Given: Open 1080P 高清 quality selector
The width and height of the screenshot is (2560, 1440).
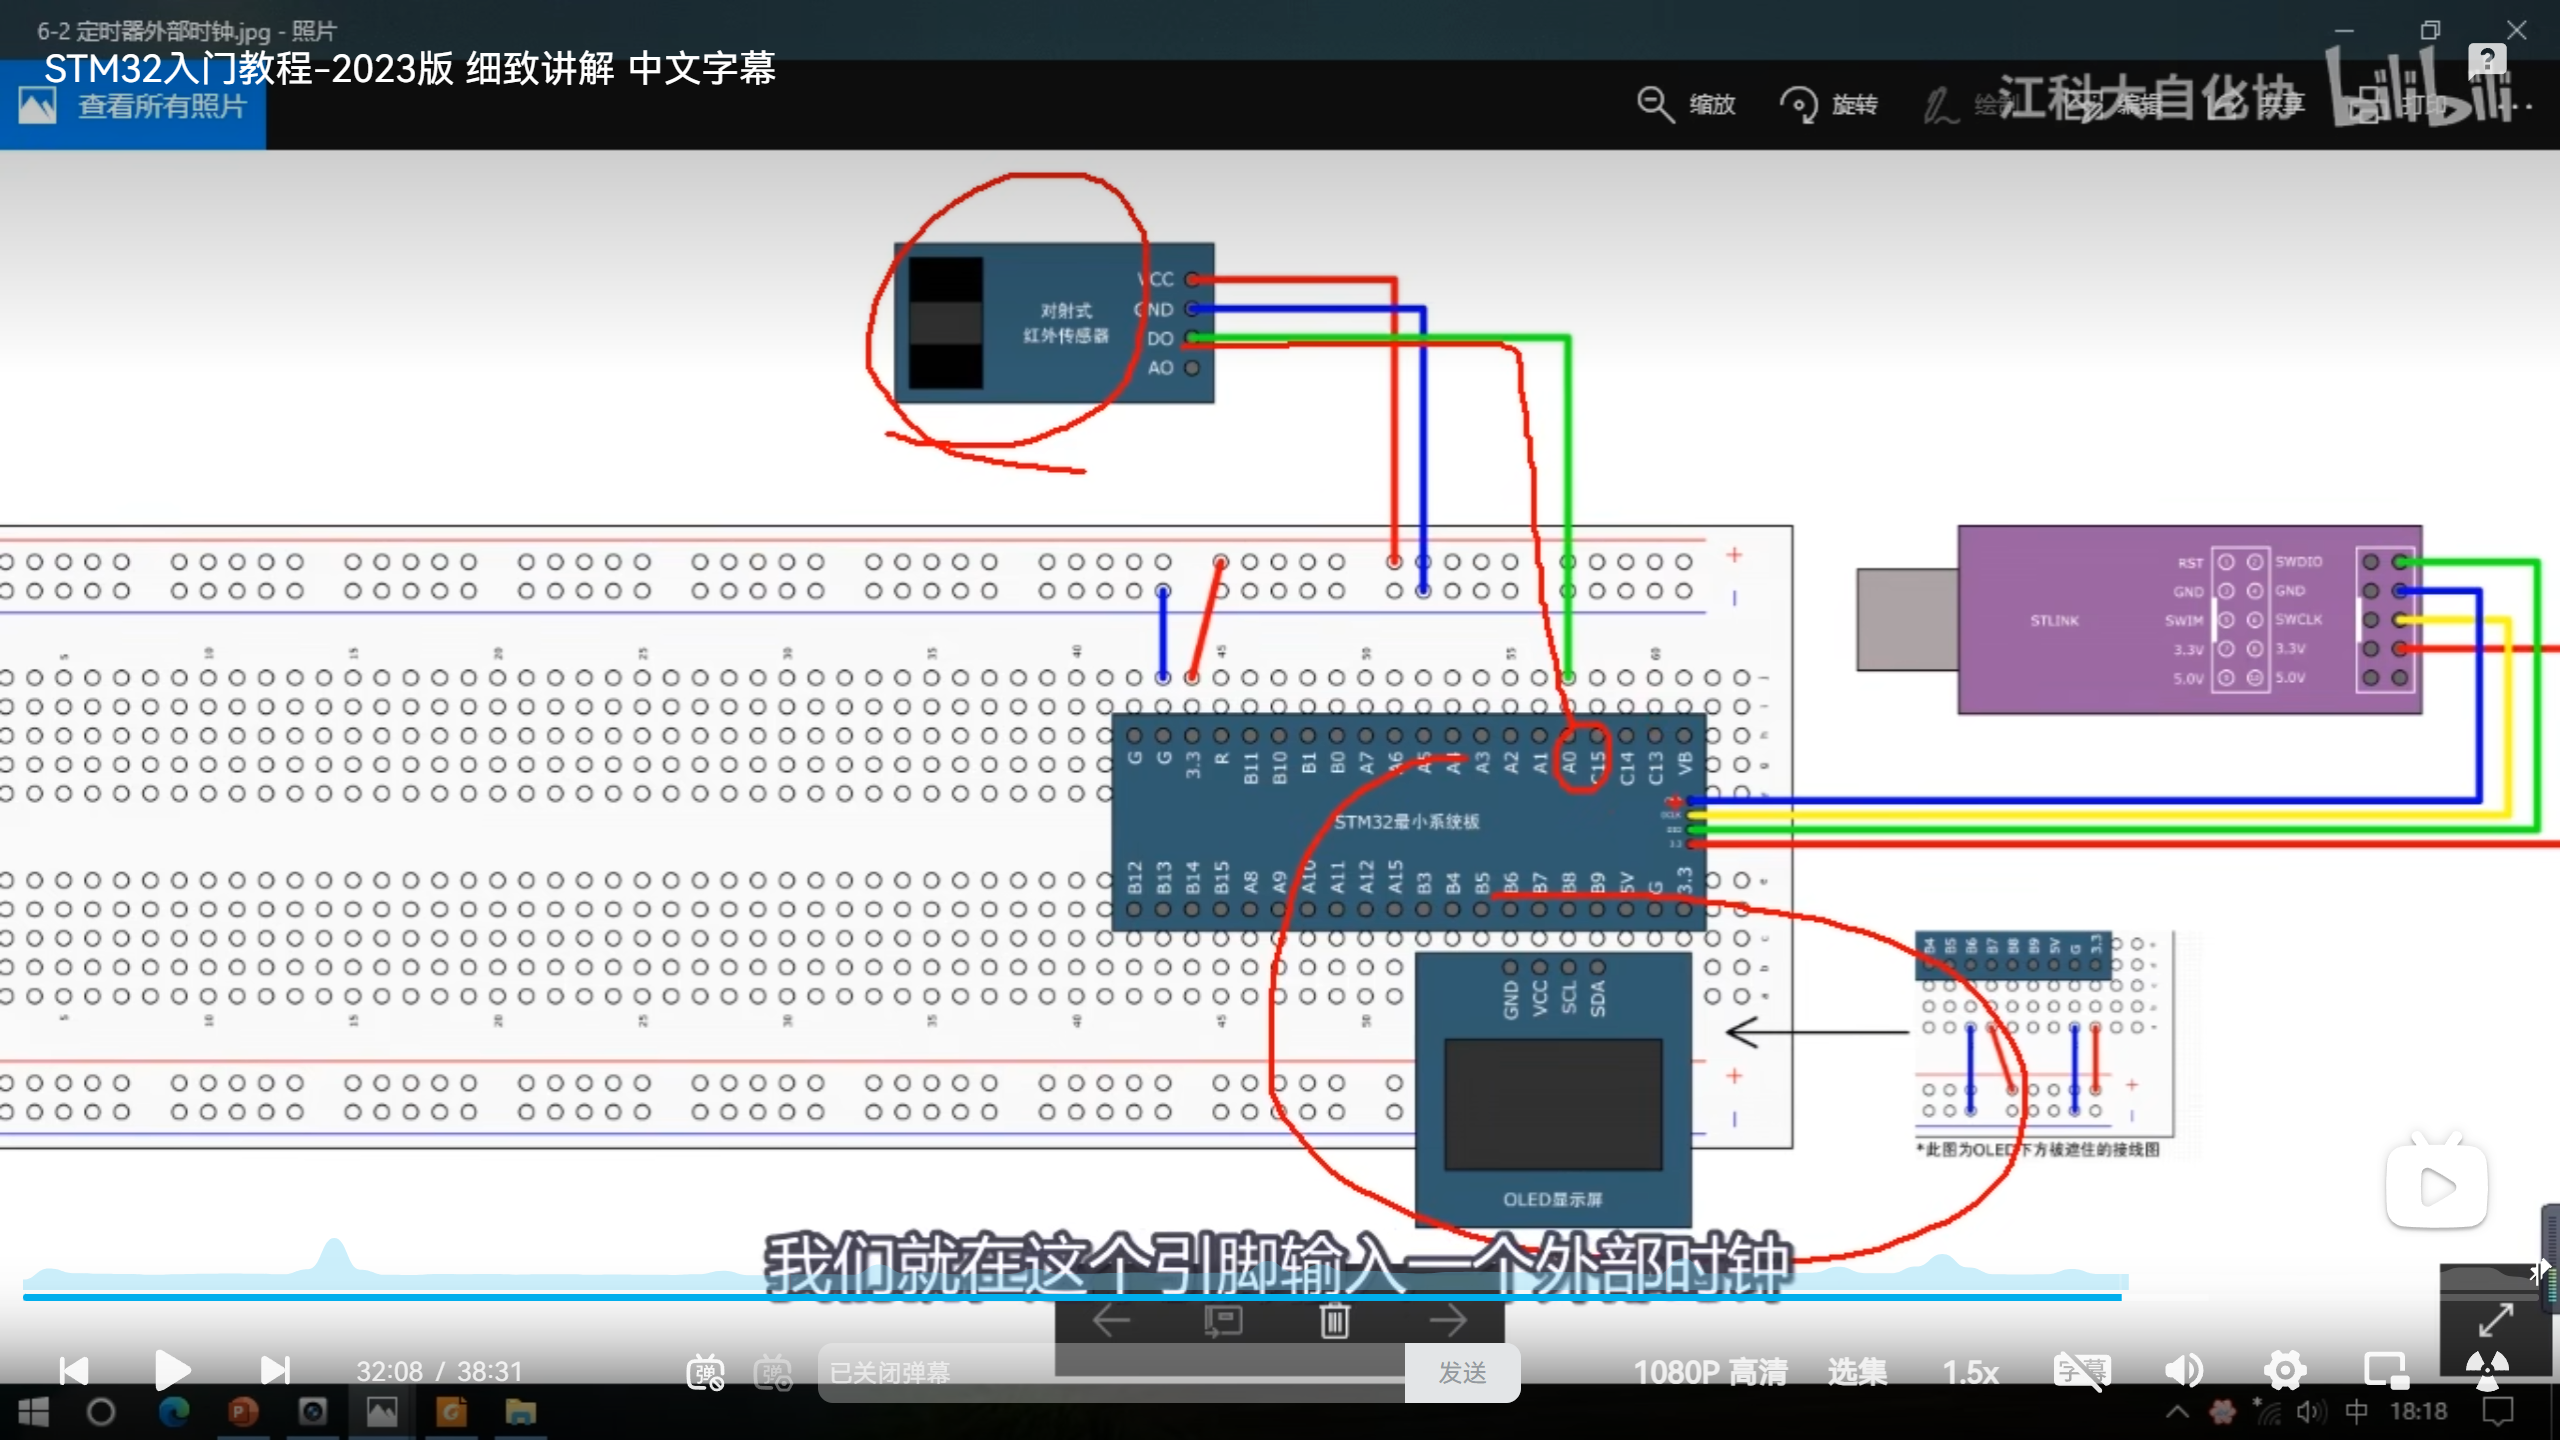Looking at the screenshot, I should (1710, 1372).
